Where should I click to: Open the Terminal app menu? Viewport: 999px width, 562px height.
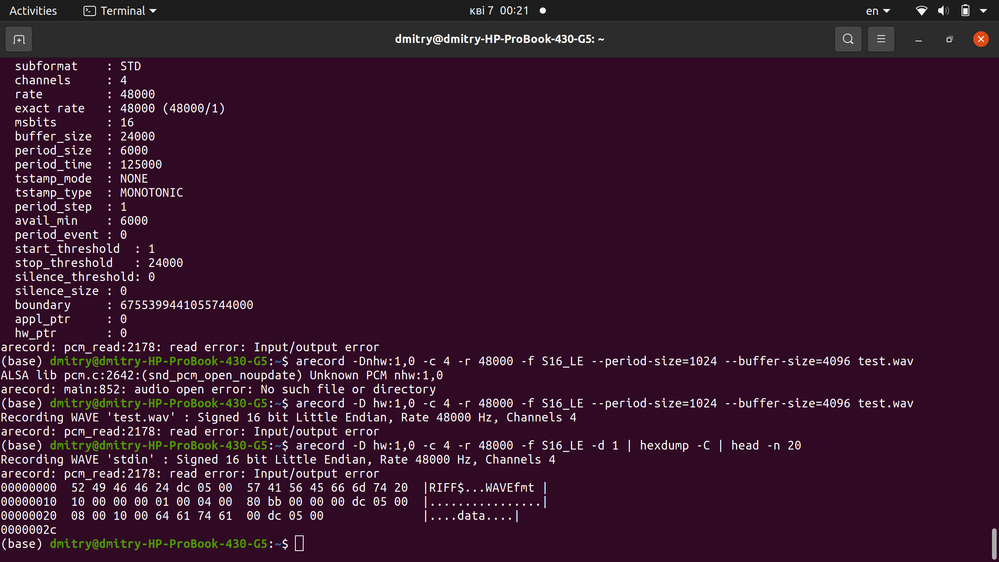click(120, 11)
